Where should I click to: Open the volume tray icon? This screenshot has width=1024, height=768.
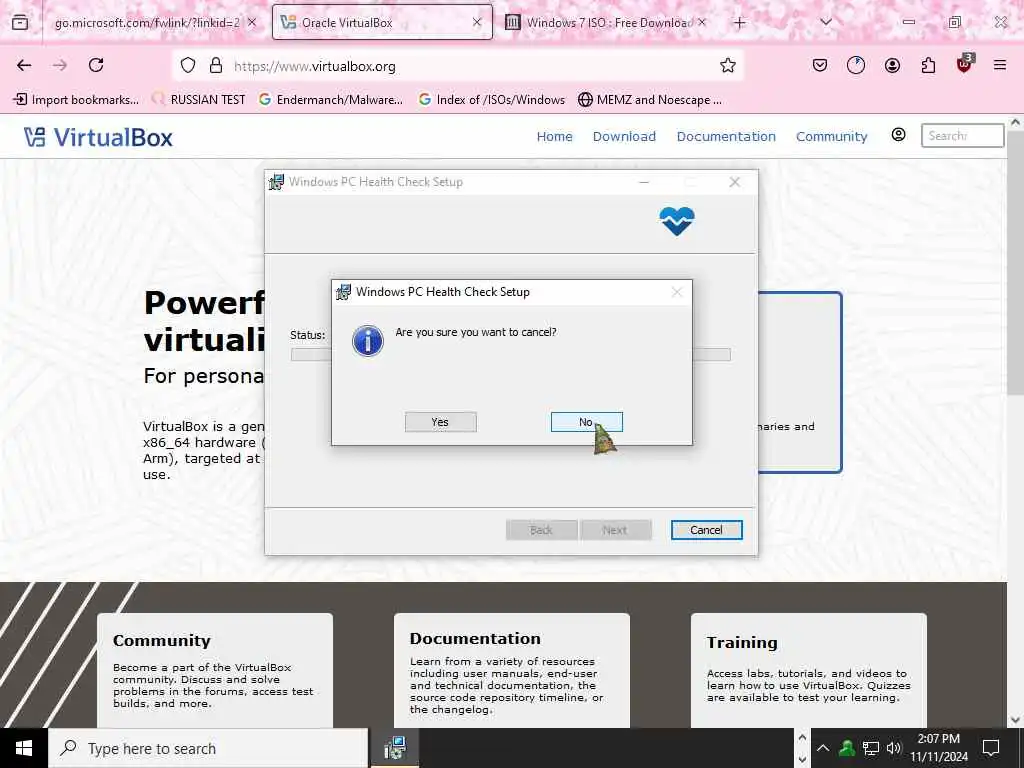point(894,748)
